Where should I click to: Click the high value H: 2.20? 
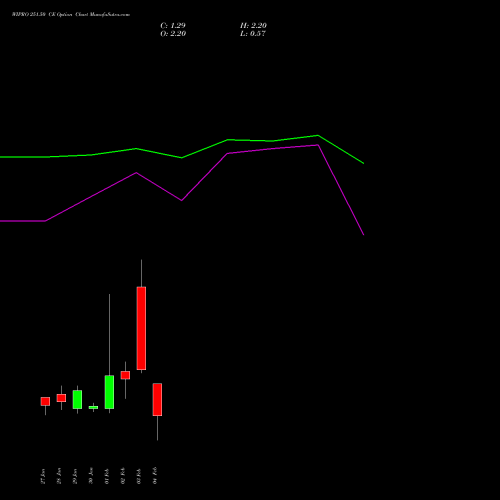(253, 25)
